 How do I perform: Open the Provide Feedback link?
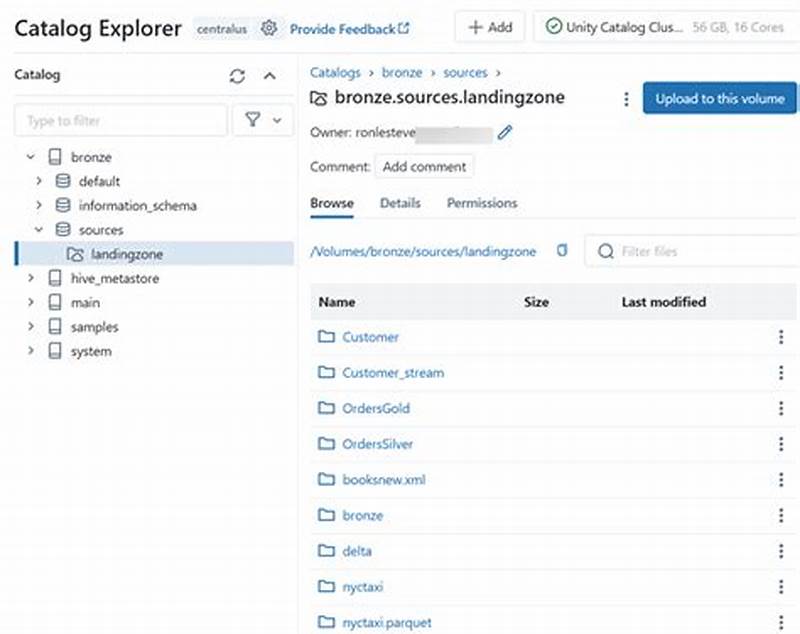(345, 28)
